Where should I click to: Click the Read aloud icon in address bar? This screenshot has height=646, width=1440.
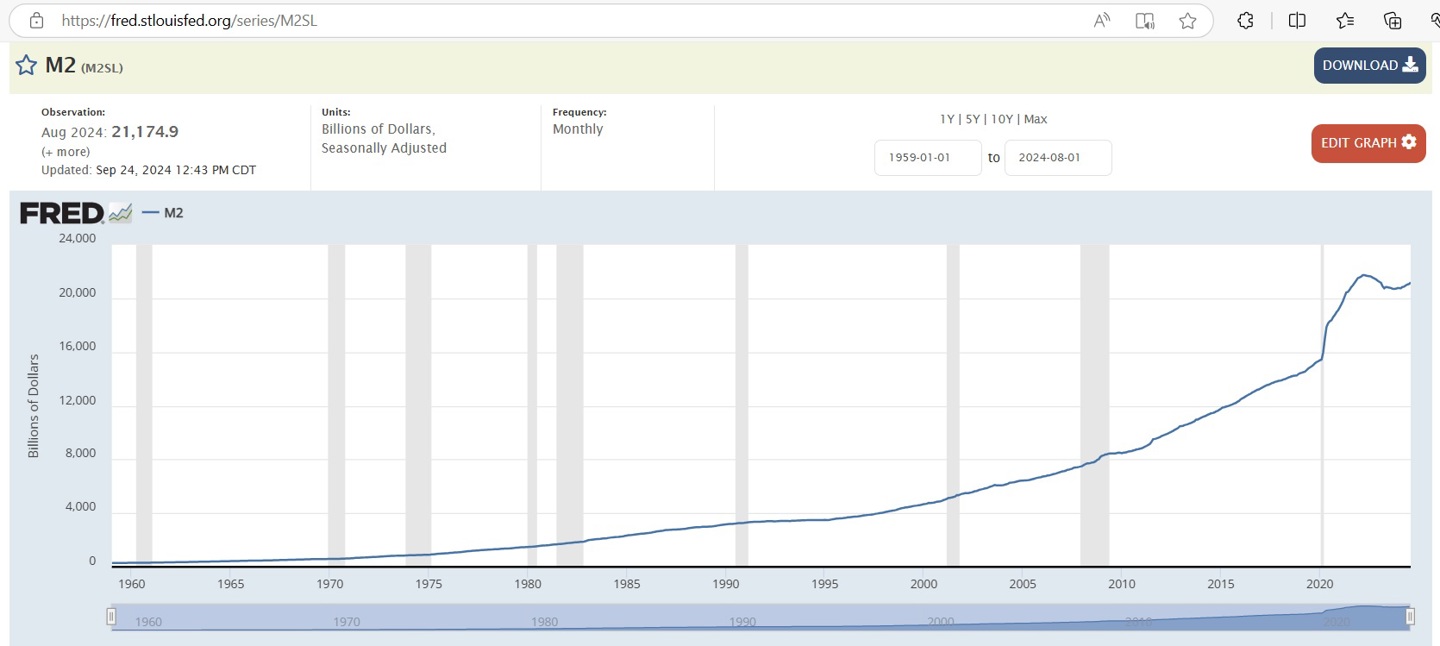[x=1102, y=20]
